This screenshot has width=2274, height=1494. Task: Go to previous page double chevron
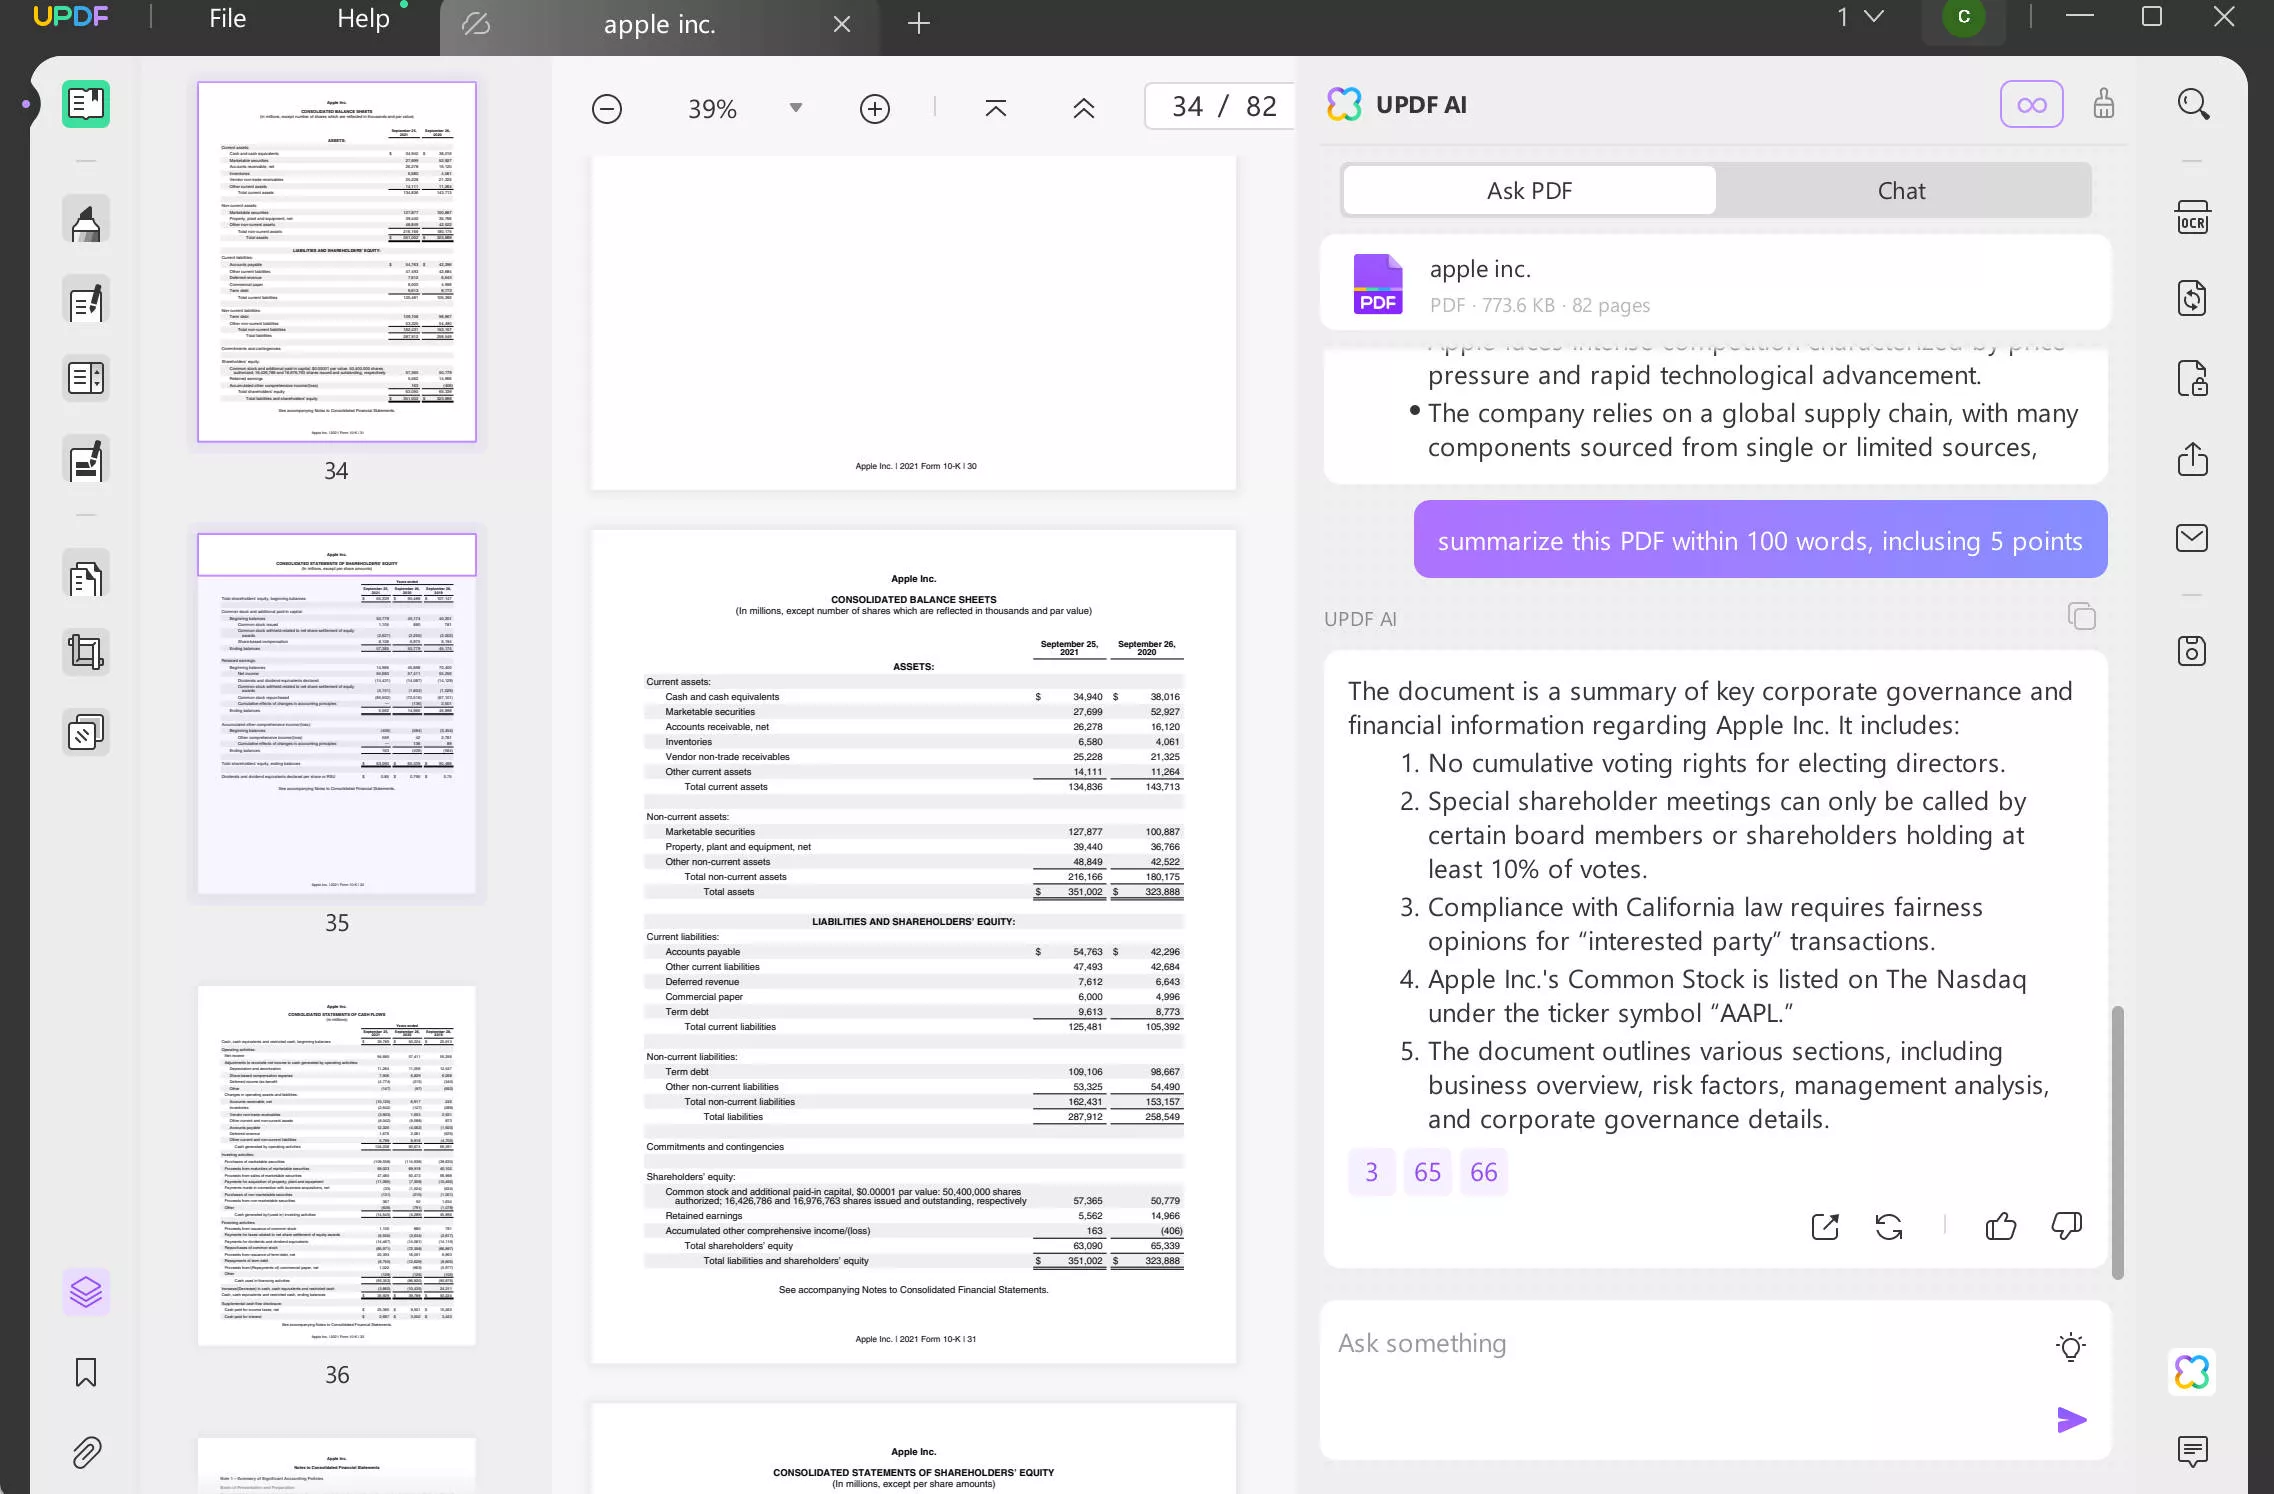tap(1084, 108)
